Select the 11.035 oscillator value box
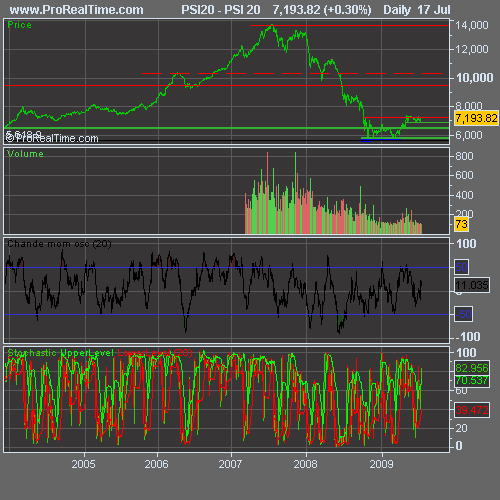Viewport: 500px width, 500px height. click(472, 285)
